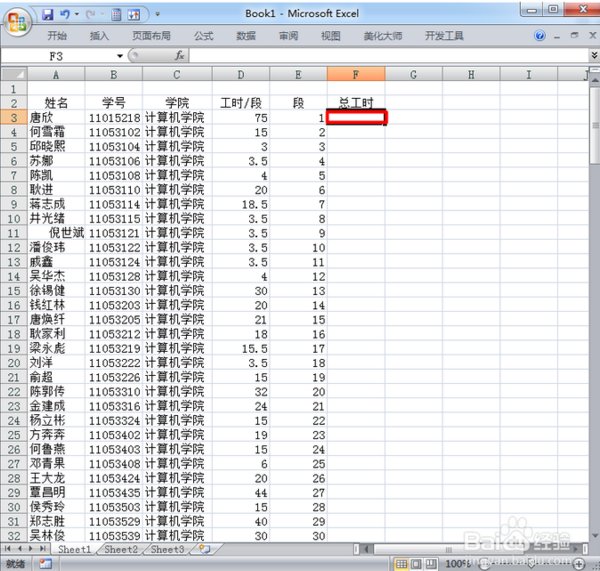Open the 审阅 ribbon tab
The height and width of the screenshot is (571, 600).
tap(288, 36)
